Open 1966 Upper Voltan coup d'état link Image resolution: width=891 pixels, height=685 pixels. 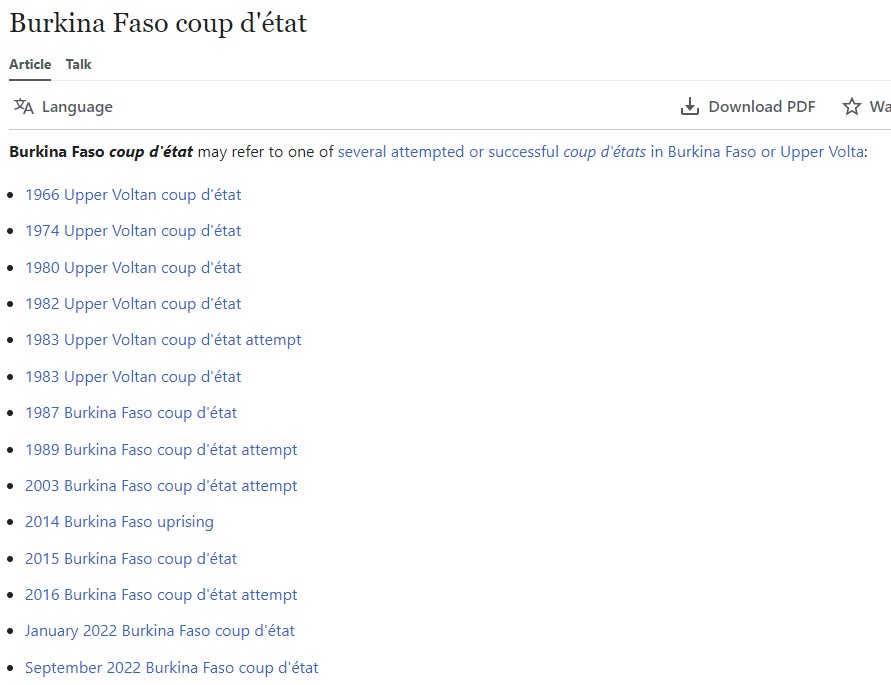[133, 195]
